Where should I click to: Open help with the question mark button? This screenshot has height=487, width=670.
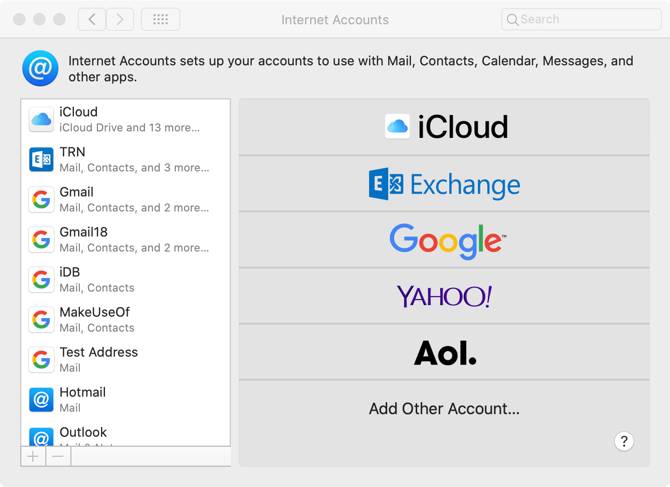(x=624, y=441)
